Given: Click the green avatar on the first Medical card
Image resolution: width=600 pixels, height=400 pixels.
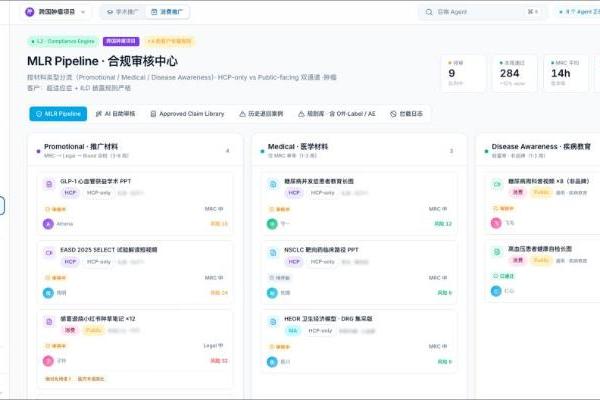Looking at the screenshot, I should [x=272, y=224].
